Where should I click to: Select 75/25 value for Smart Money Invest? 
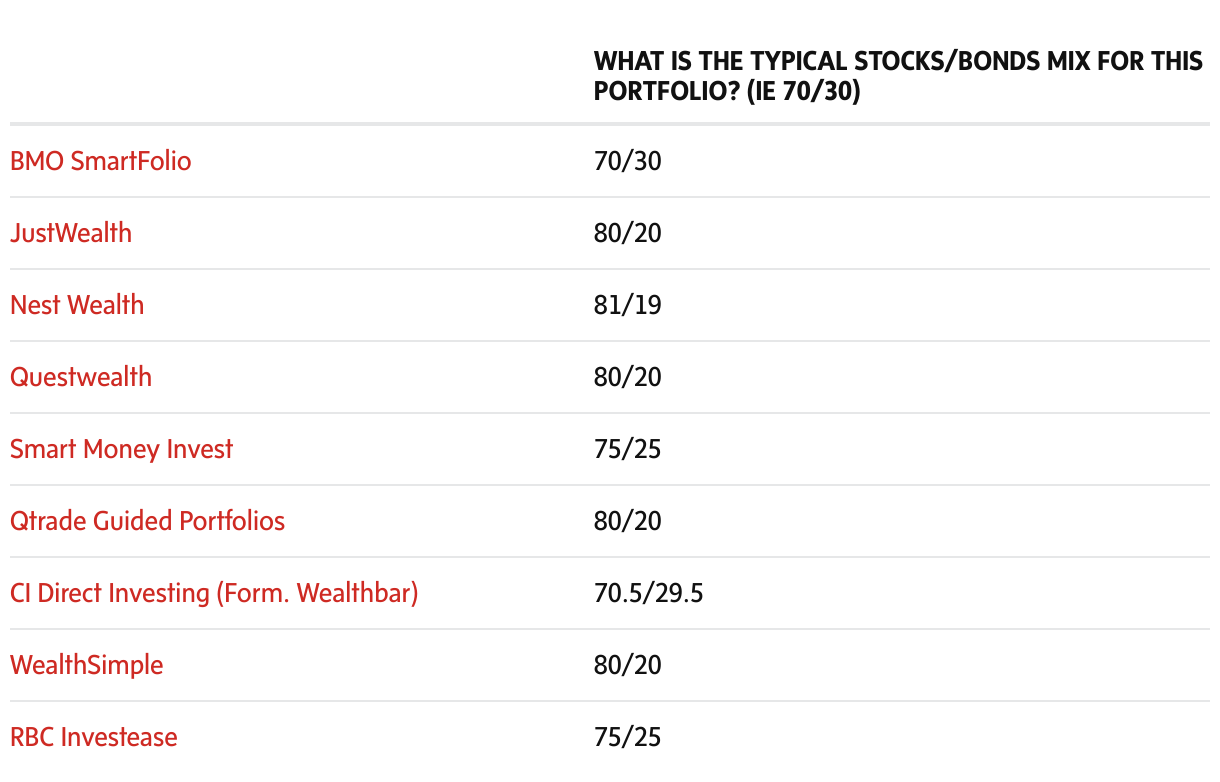point(627,449)
